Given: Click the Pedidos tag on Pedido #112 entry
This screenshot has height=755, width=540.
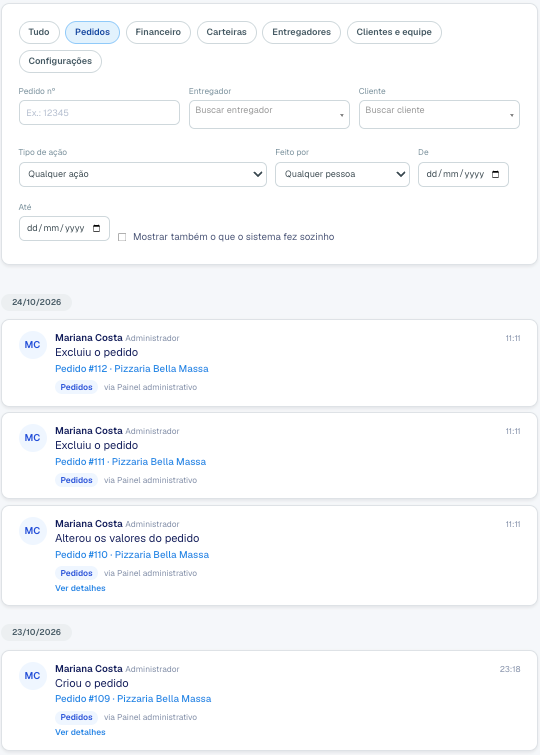Looking at the screenshot, I should click(77, 387).
